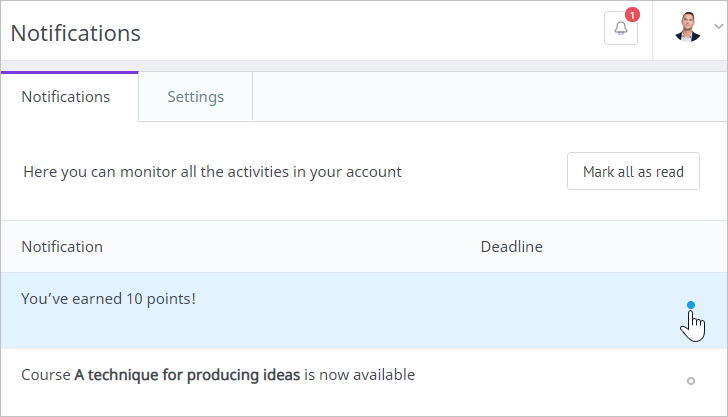This screenshot has height=417, width=728.
Task: Open "A technique for producing ideas" course link
Action: point(187,375)
